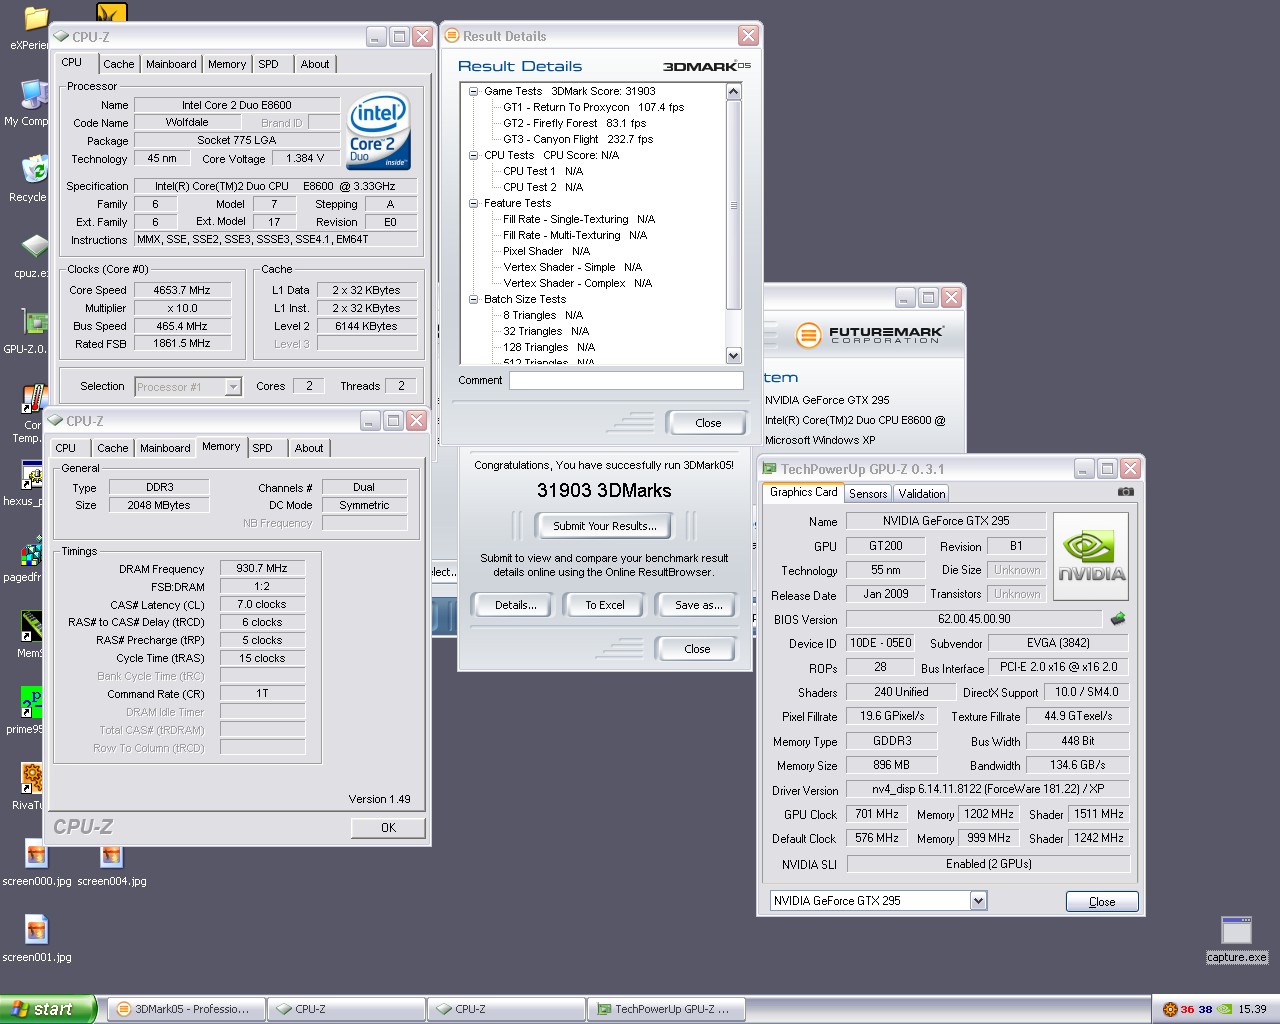1280x1024 pixels.
Task: Open Recycle Bin desktop icon
Action: click(x=34, y=169)
